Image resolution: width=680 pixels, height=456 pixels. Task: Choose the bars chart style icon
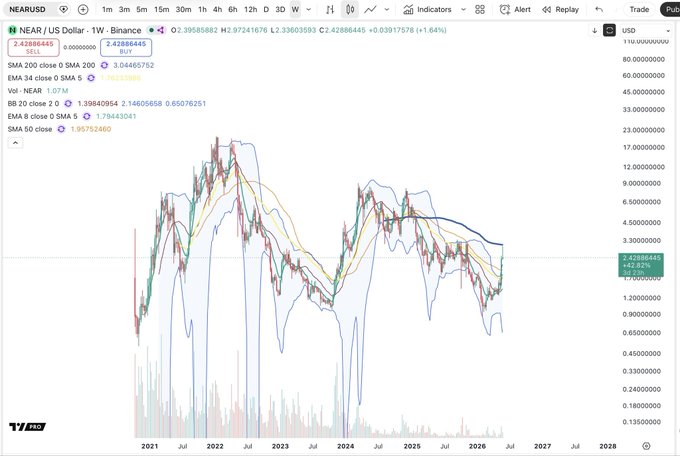[x=330, y=9]
